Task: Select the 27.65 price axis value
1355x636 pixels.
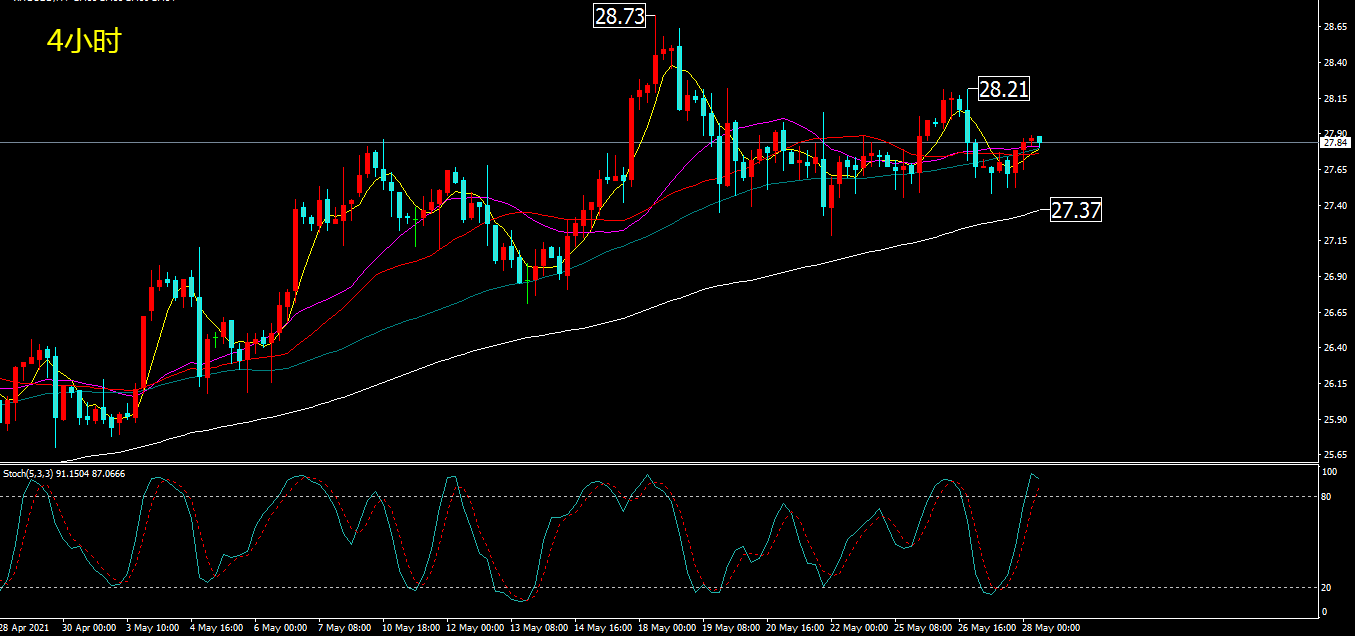Action: pos(1333,170)
